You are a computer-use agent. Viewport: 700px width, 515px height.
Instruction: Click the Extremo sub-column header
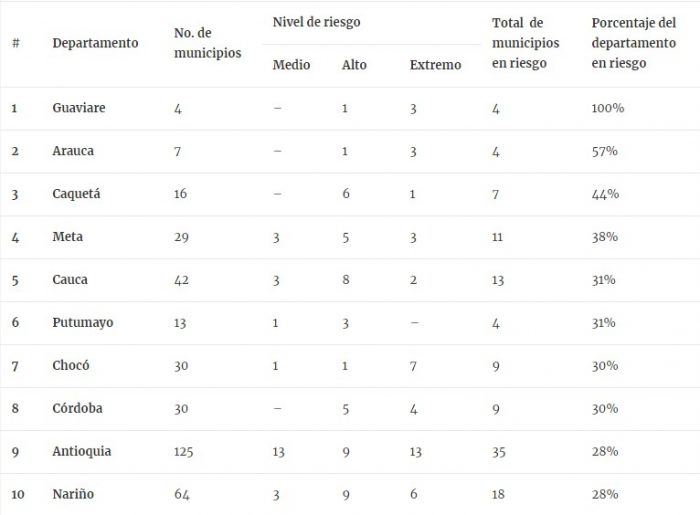435,65
